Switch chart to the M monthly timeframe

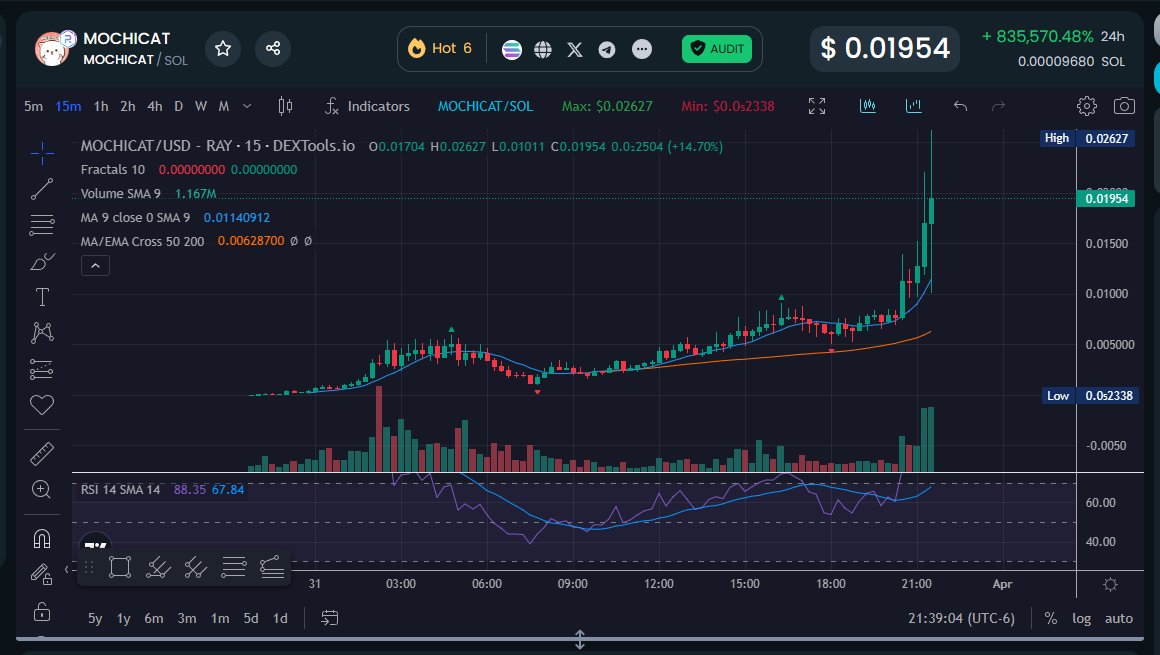[x=223, y=107]
